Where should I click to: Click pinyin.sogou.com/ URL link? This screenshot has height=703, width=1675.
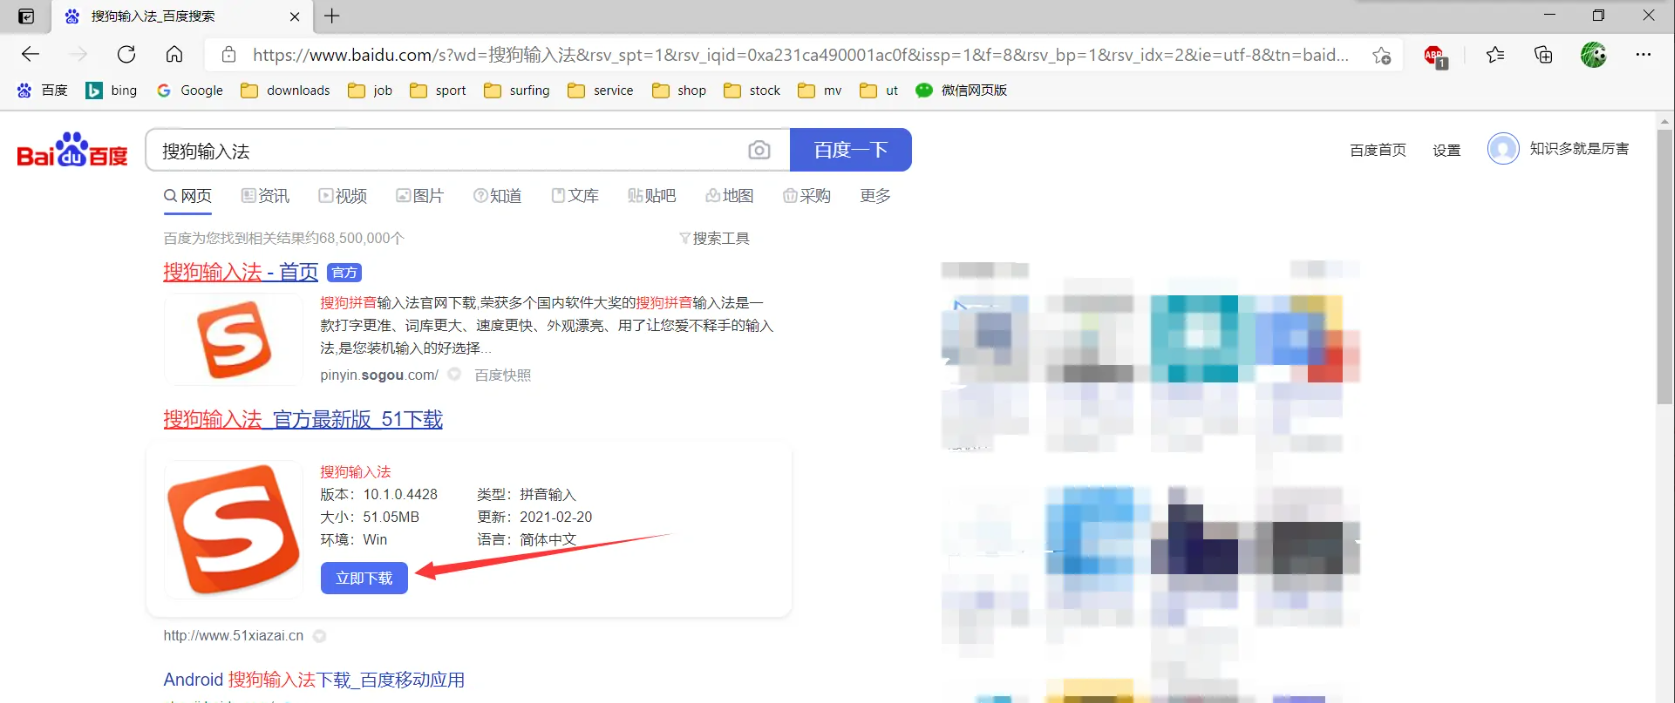(379, 375)
